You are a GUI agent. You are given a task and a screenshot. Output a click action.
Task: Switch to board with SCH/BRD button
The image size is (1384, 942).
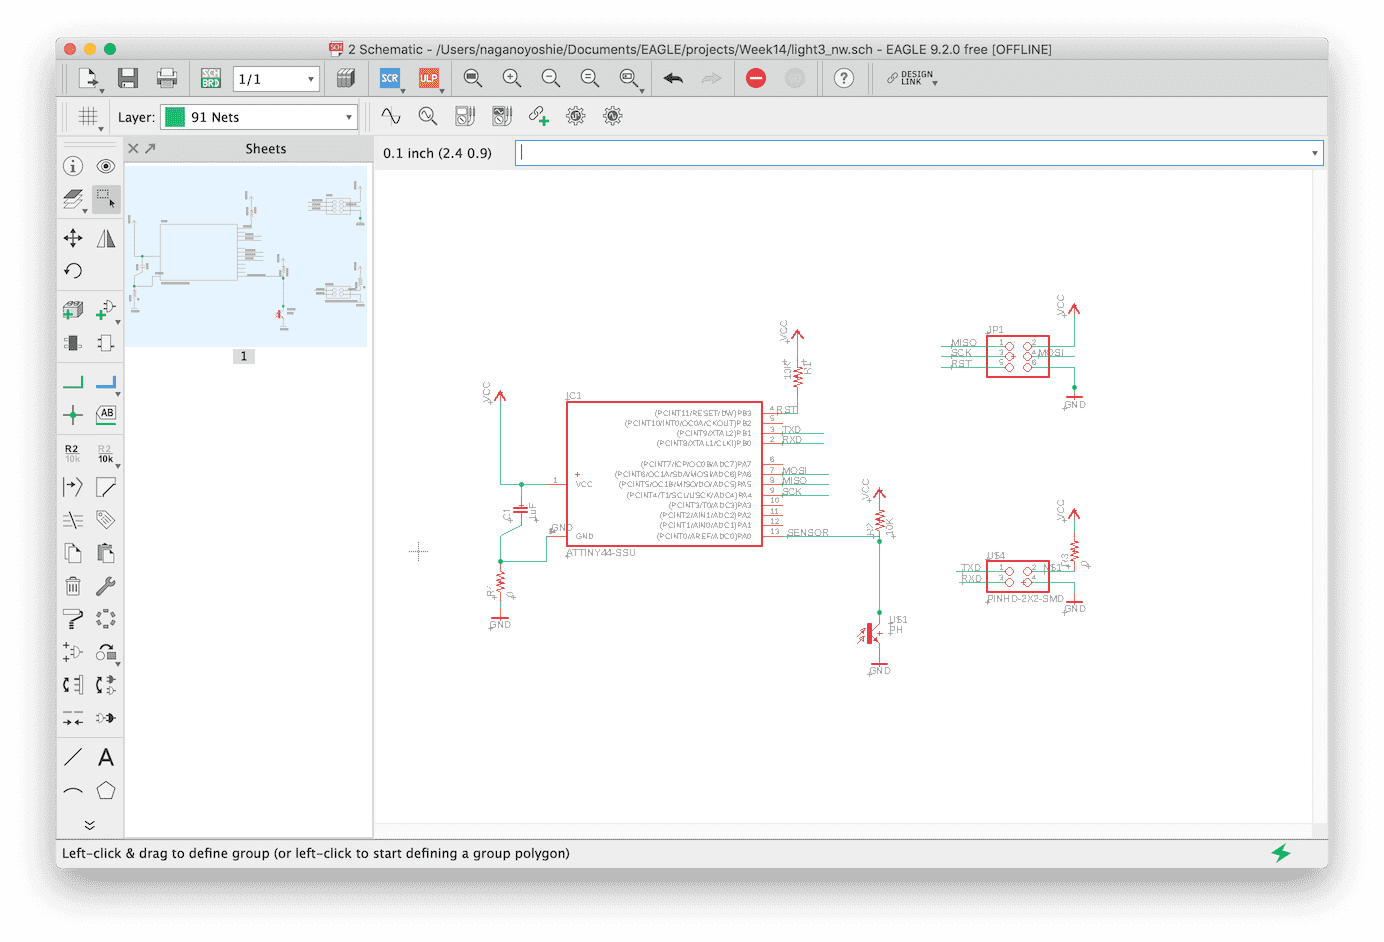(211, 78)
